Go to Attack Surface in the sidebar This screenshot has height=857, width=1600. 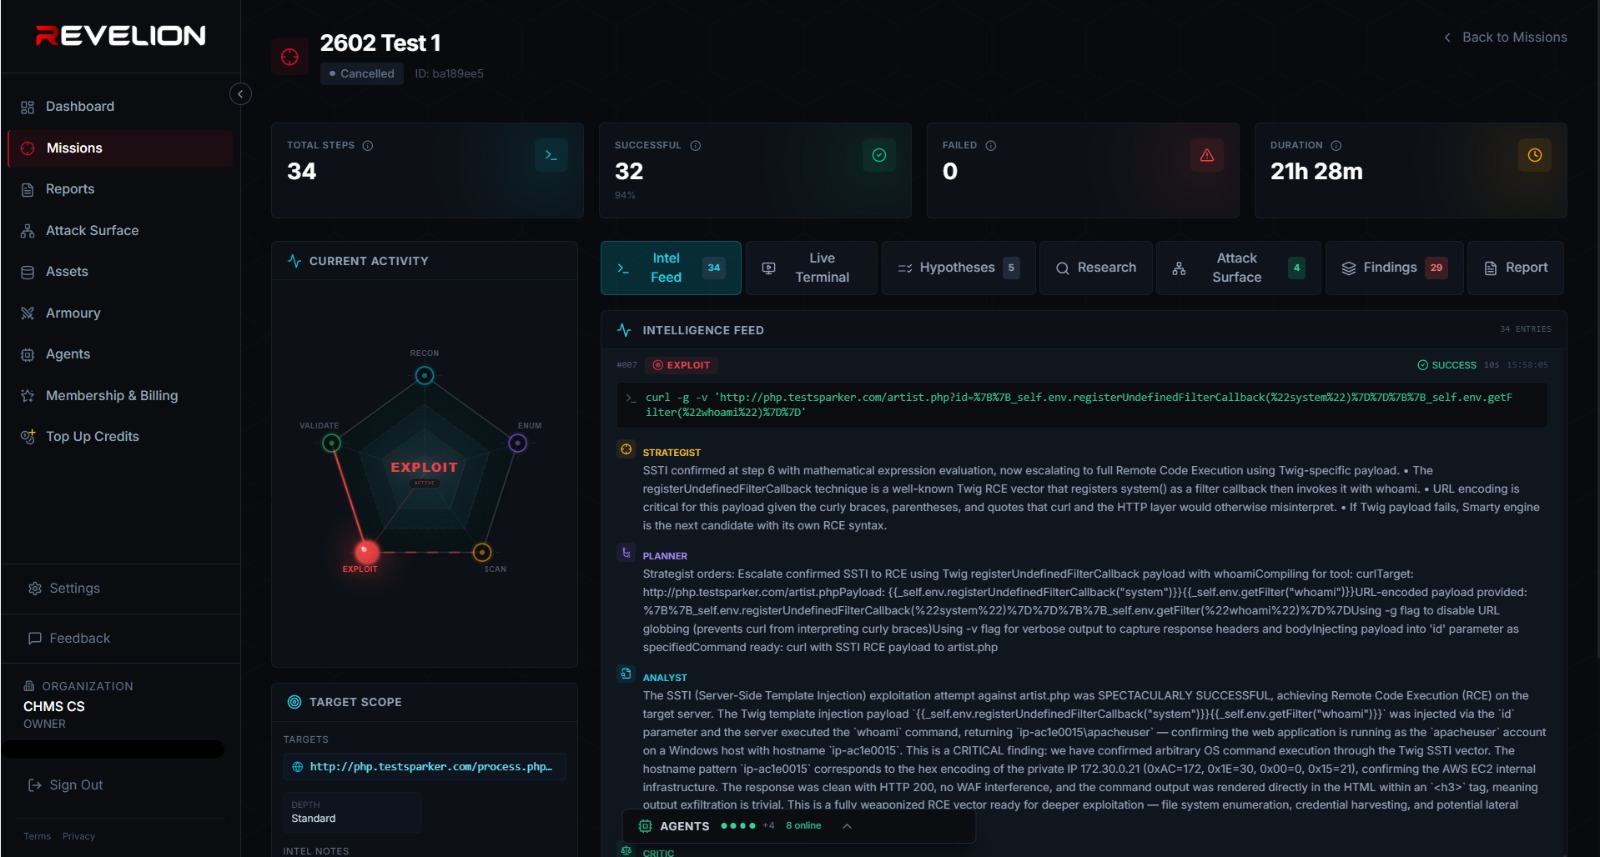point(120,230)
